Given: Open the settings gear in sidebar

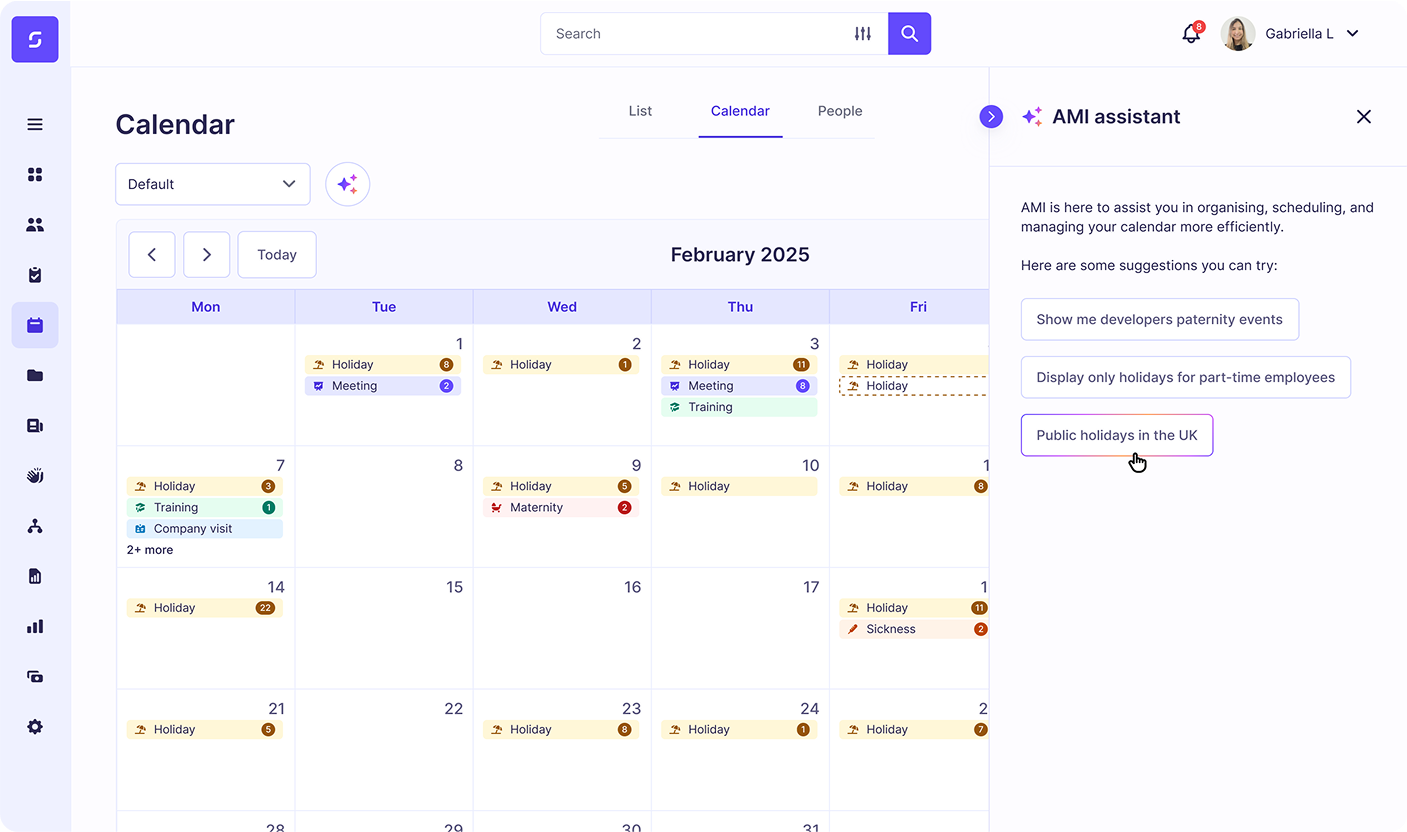Looking at the screenshot, I should coord(35,727).
